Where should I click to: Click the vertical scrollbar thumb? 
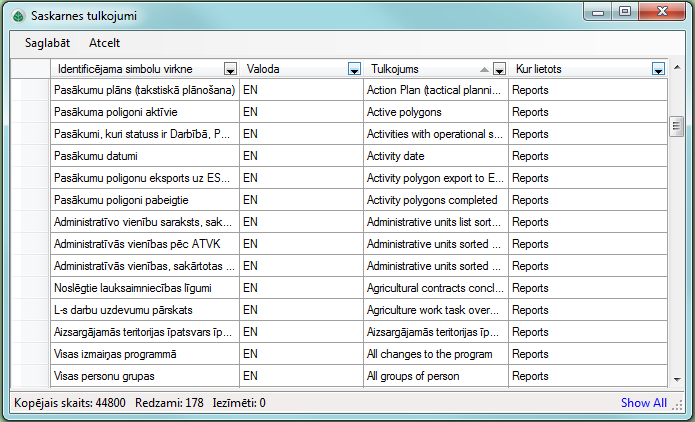[676, 126]
